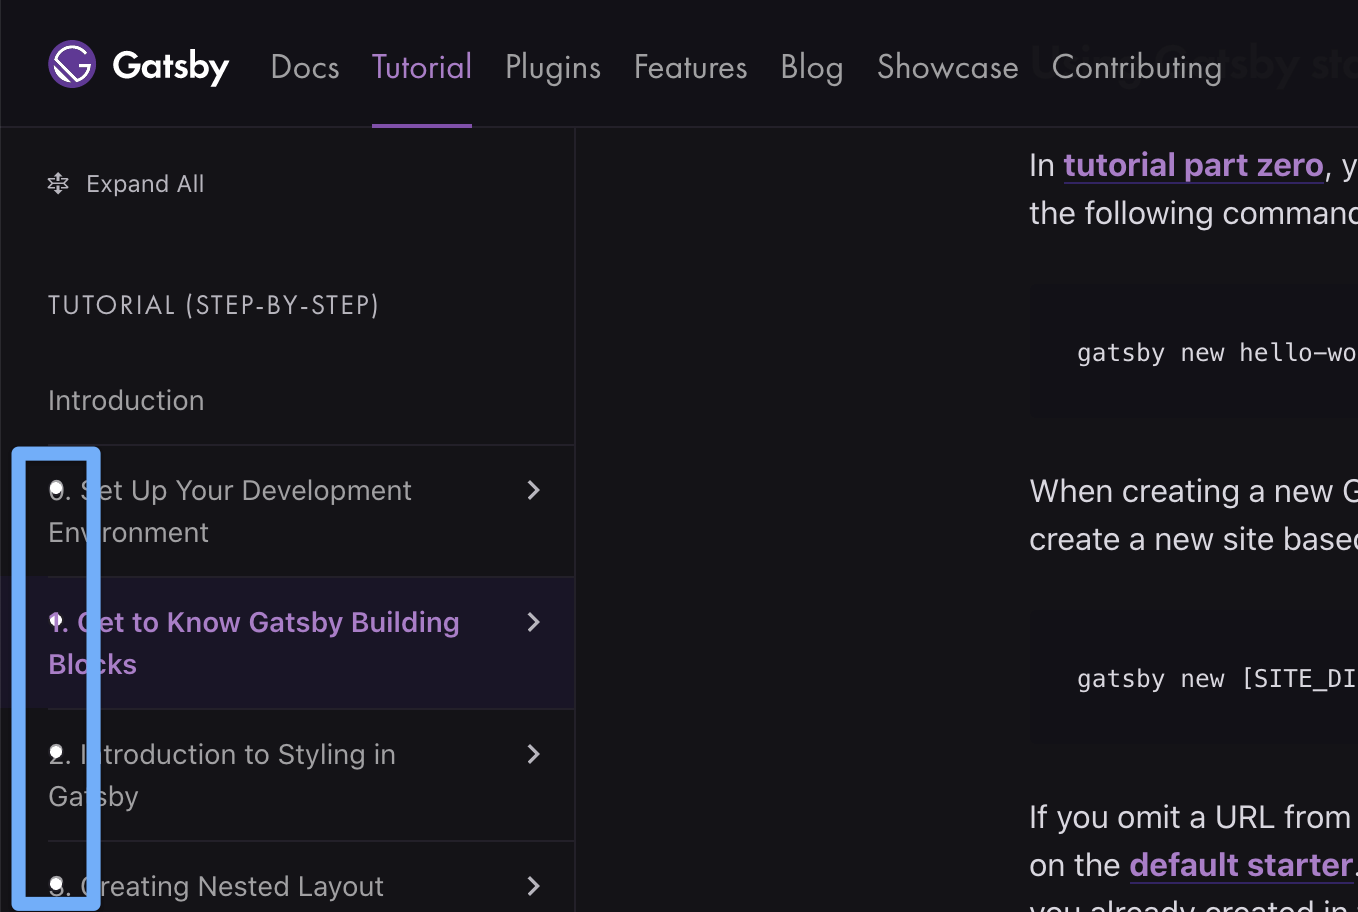Click the highlighted Get to Know Gatsby Building Blocks
This screenshot has width=1358, height=912.
(253, 642)
